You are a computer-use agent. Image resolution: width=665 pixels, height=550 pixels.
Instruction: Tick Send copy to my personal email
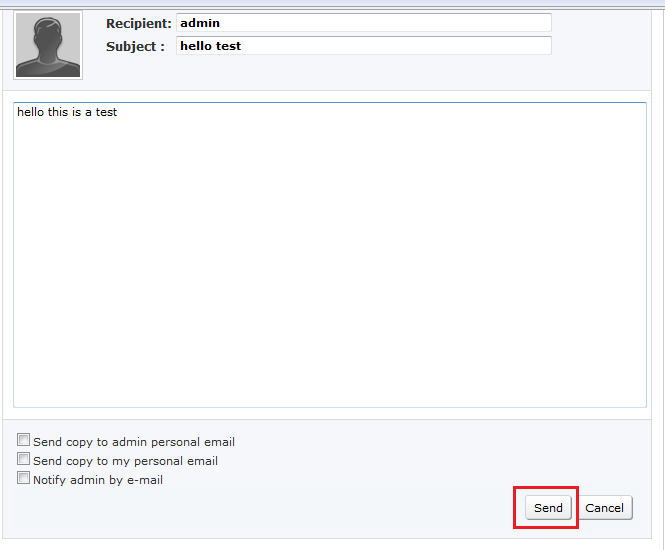pos(23,459)
